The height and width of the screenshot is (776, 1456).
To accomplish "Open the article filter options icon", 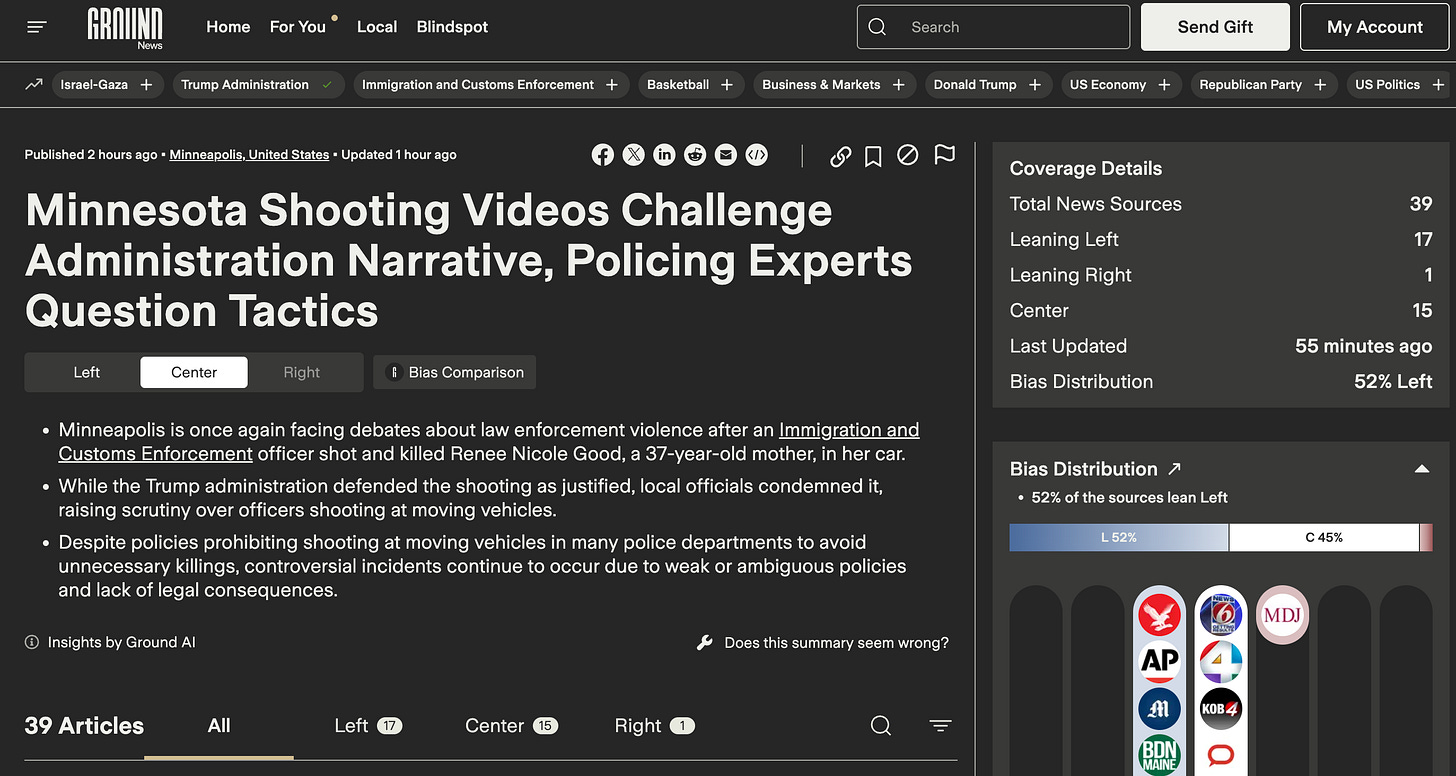I will tap(940, 726).
